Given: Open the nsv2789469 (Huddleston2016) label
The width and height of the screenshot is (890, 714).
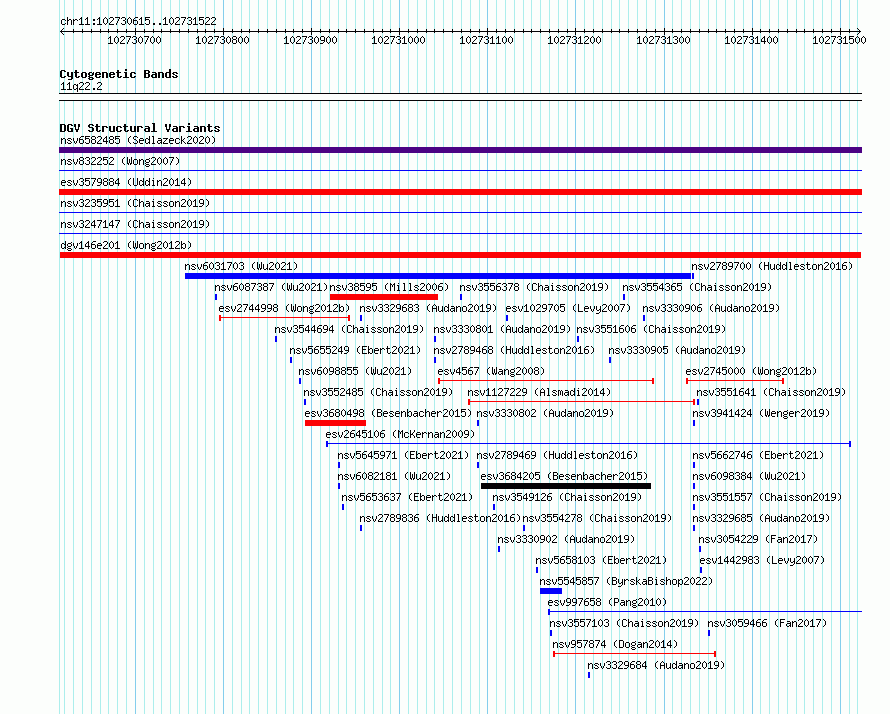Looking at the screenshot, I should pos(557,455).
